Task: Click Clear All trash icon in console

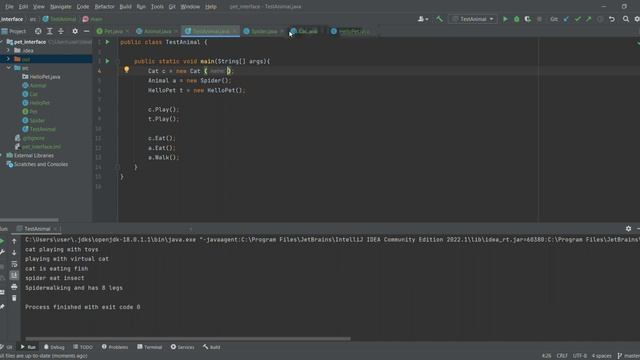Action: pyautogui.click(x=14, y=298)
